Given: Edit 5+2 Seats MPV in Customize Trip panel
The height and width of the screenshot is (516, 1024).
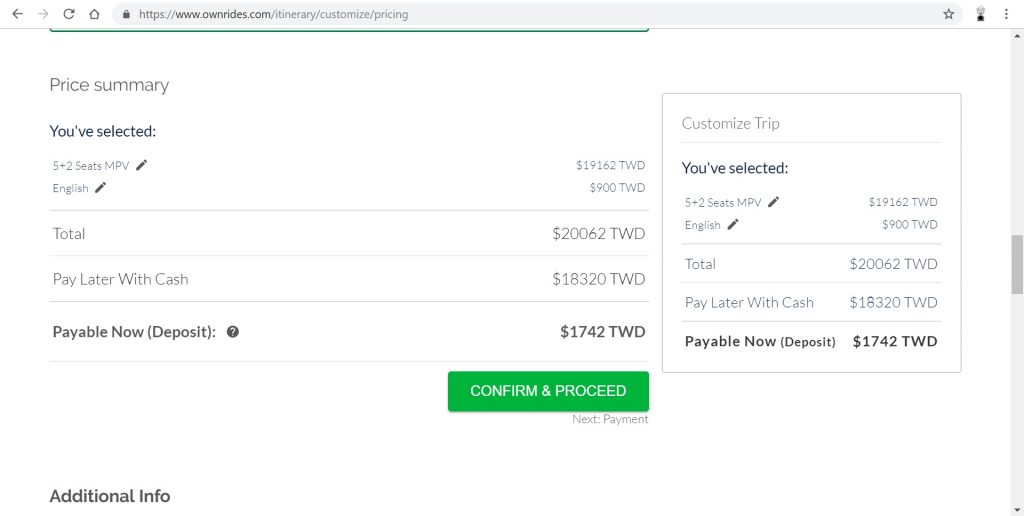Looking at the screenshot, I should point(773,202).
